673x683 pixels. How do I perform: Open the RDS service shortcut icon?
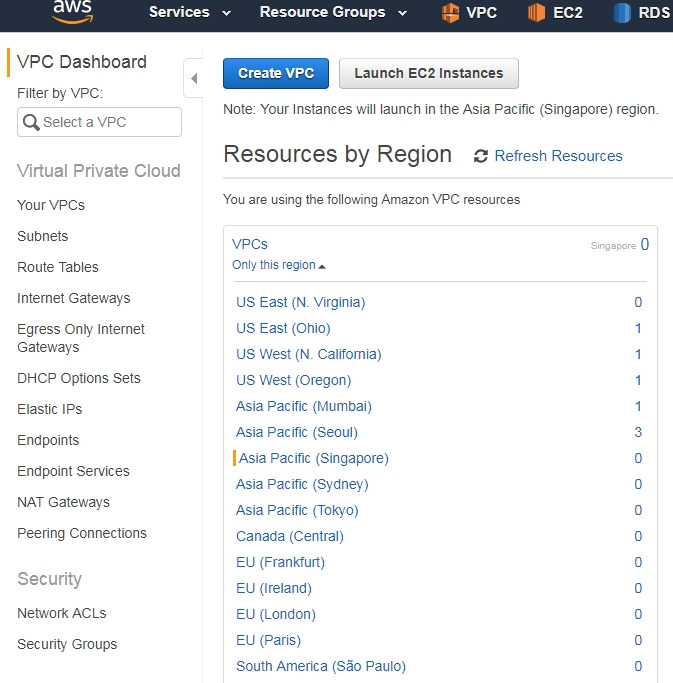(622, 12)
